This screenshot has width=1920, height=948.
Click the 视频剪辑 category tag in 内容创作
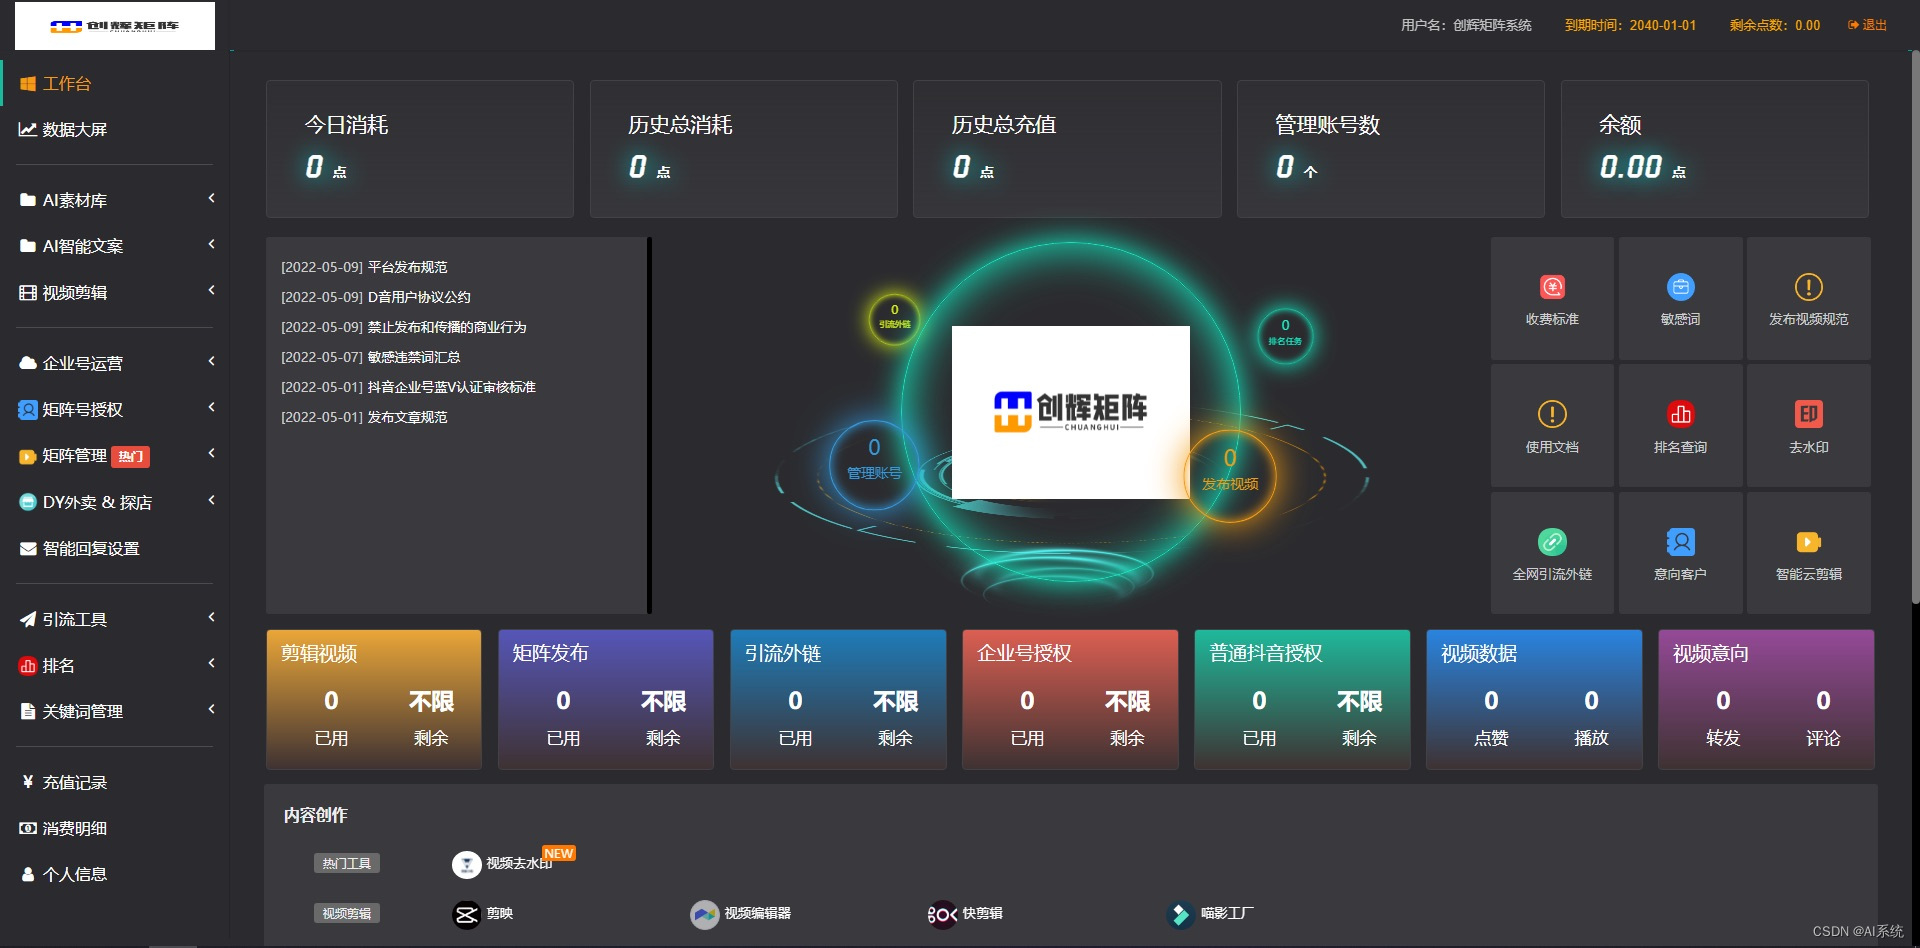tap(347, 913)
